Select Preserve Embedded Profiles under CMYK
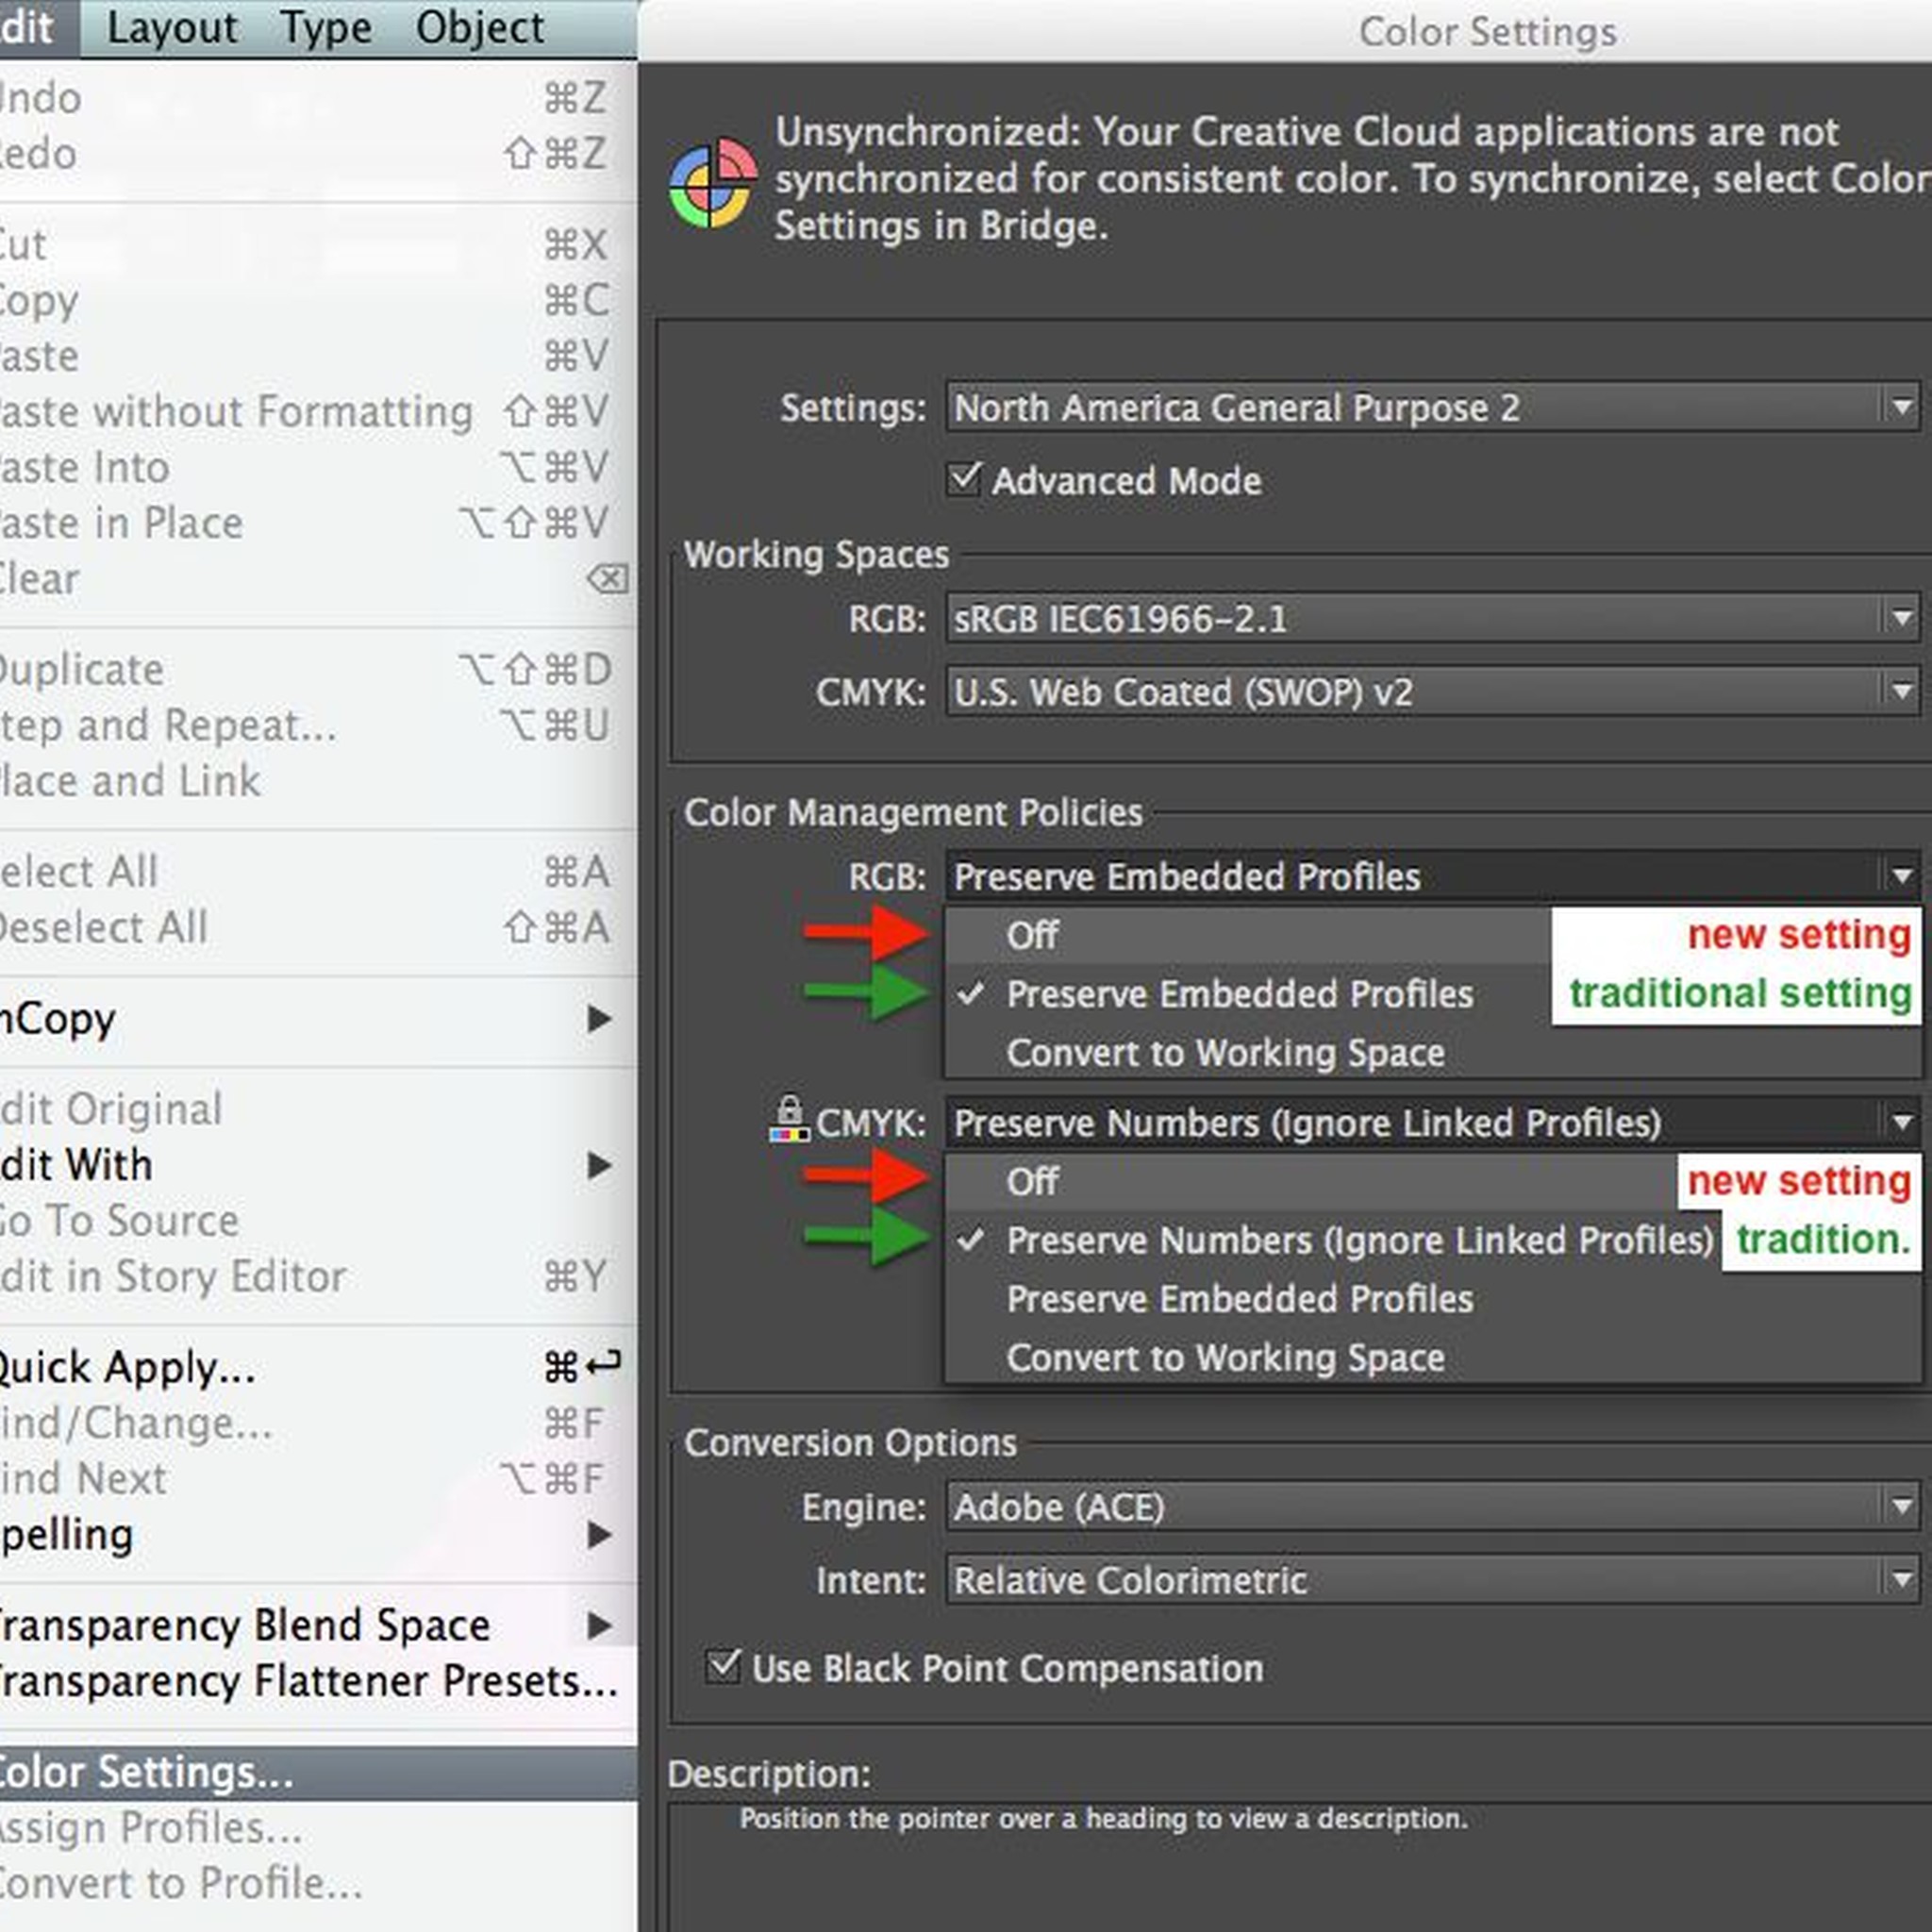 [1240, 1299]
